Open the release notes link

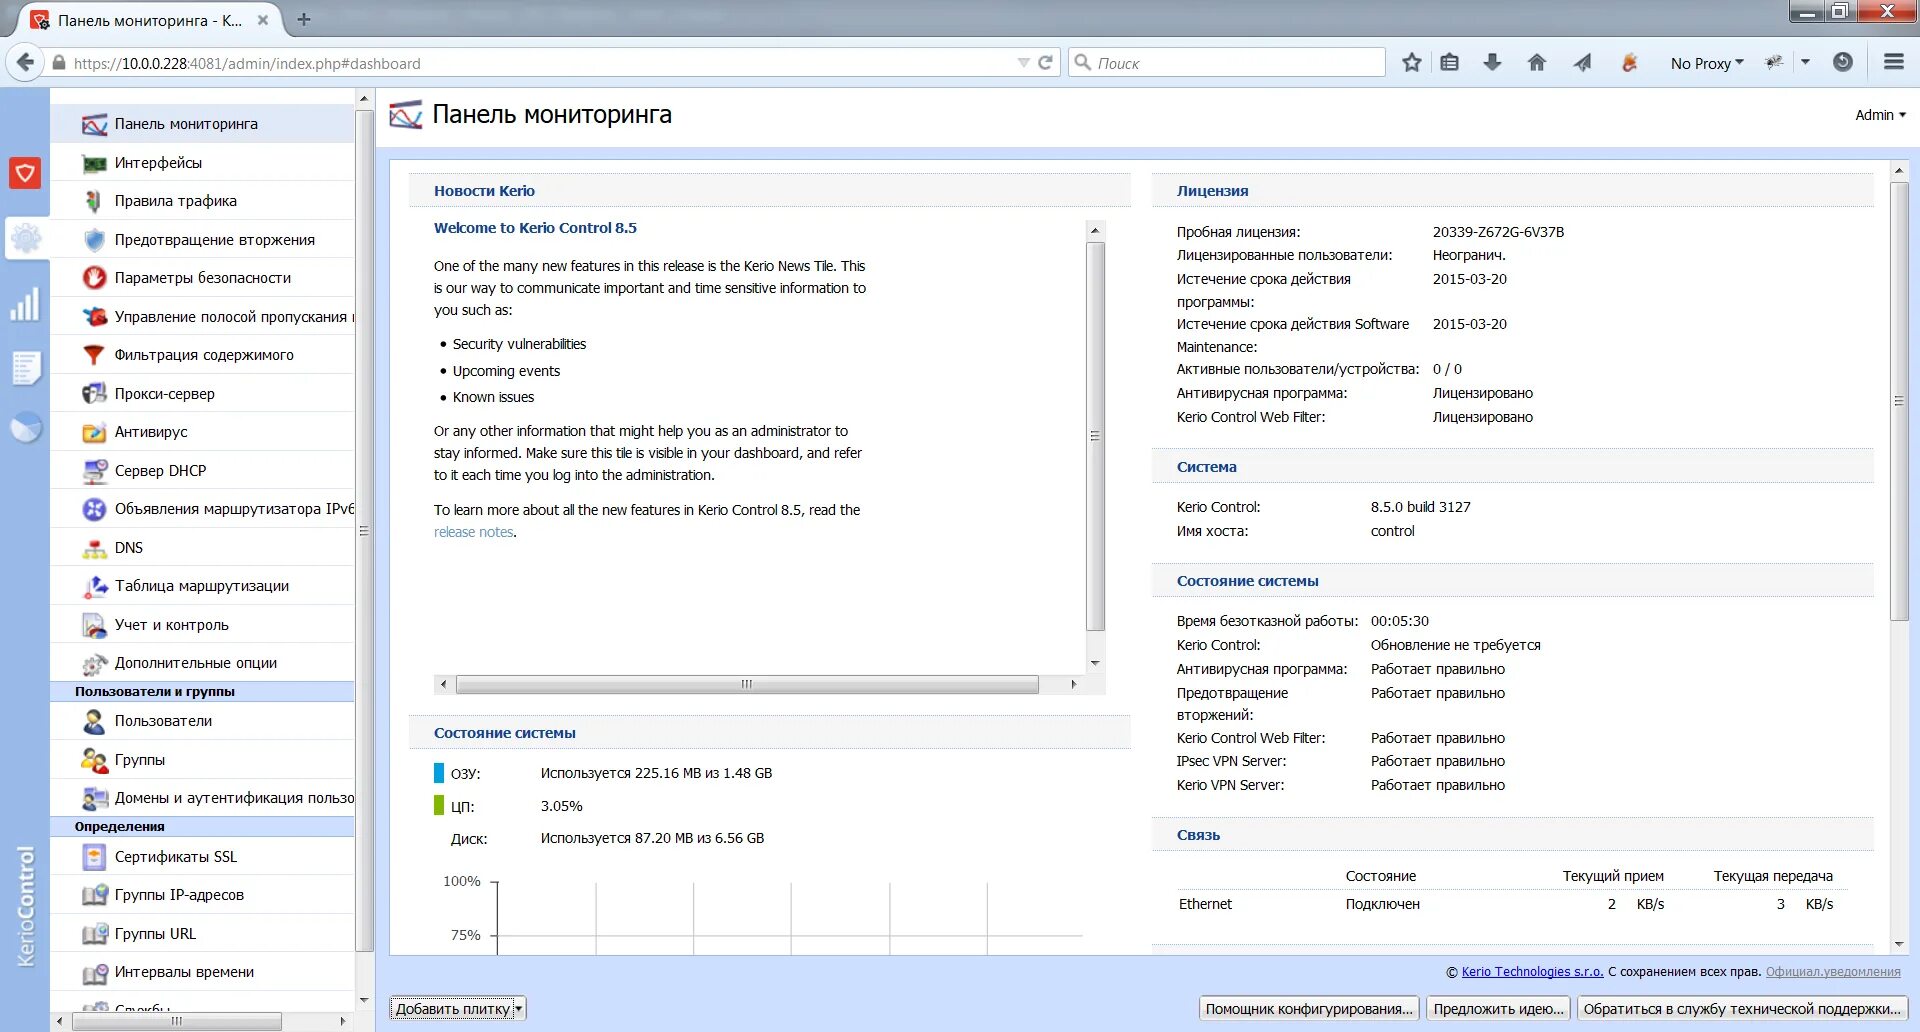click(x=473, y=532)
